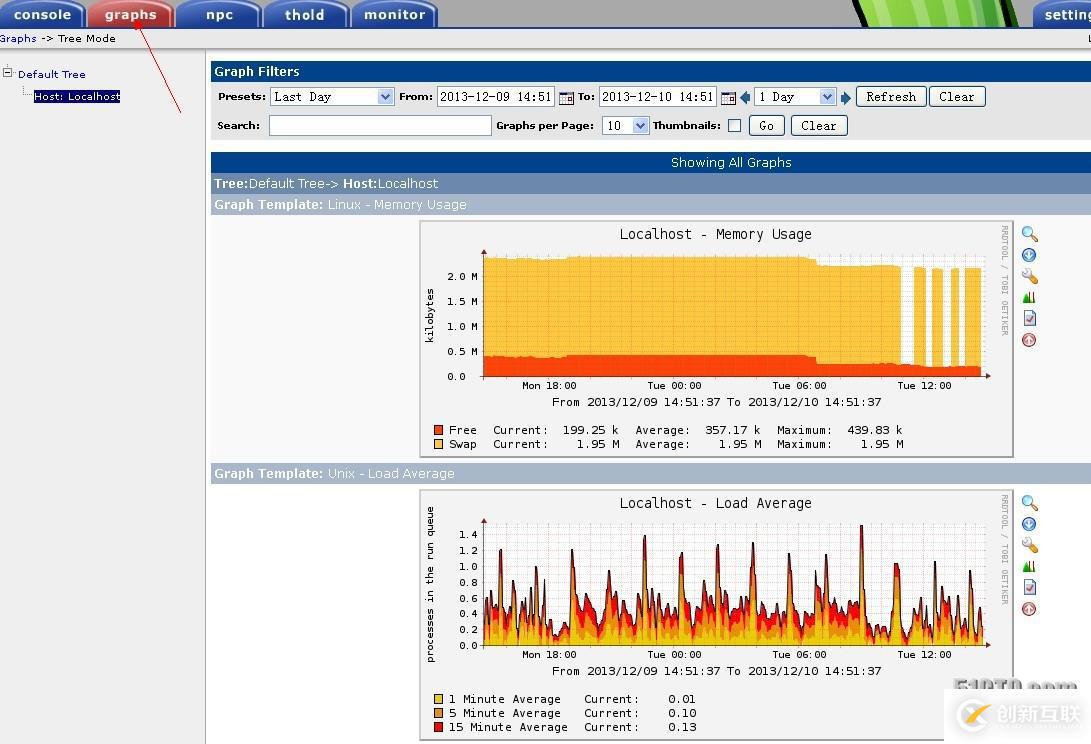1091x744 pixels.
Task: Click the tree view icon beside Load Average graph
Action: click(1029, 565)
